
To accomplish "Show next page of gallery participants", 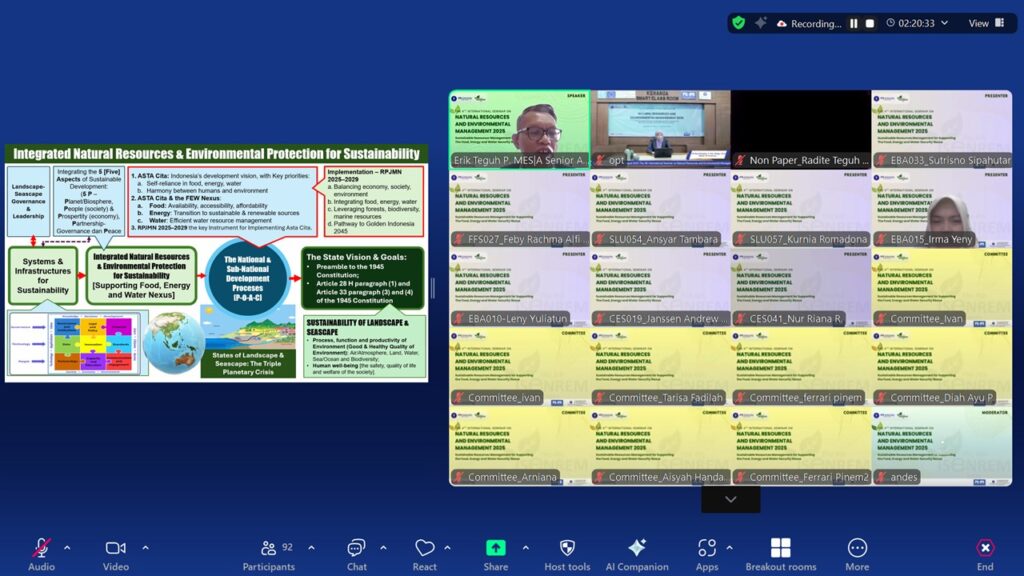I will [x=730, y=498].
